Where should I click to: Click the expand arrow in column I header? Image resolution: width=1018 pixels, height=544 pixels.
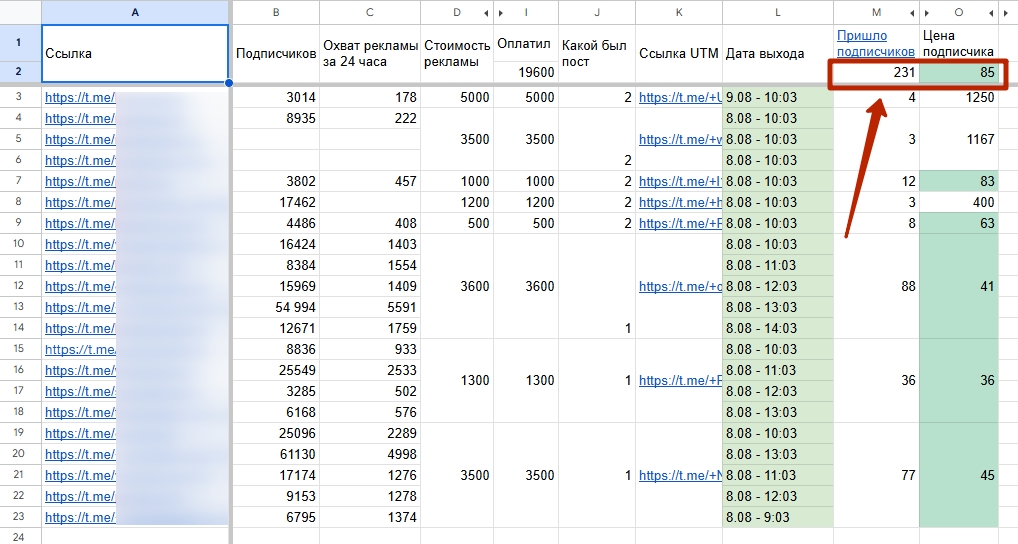pyautogui.click(x=501, y=13)
